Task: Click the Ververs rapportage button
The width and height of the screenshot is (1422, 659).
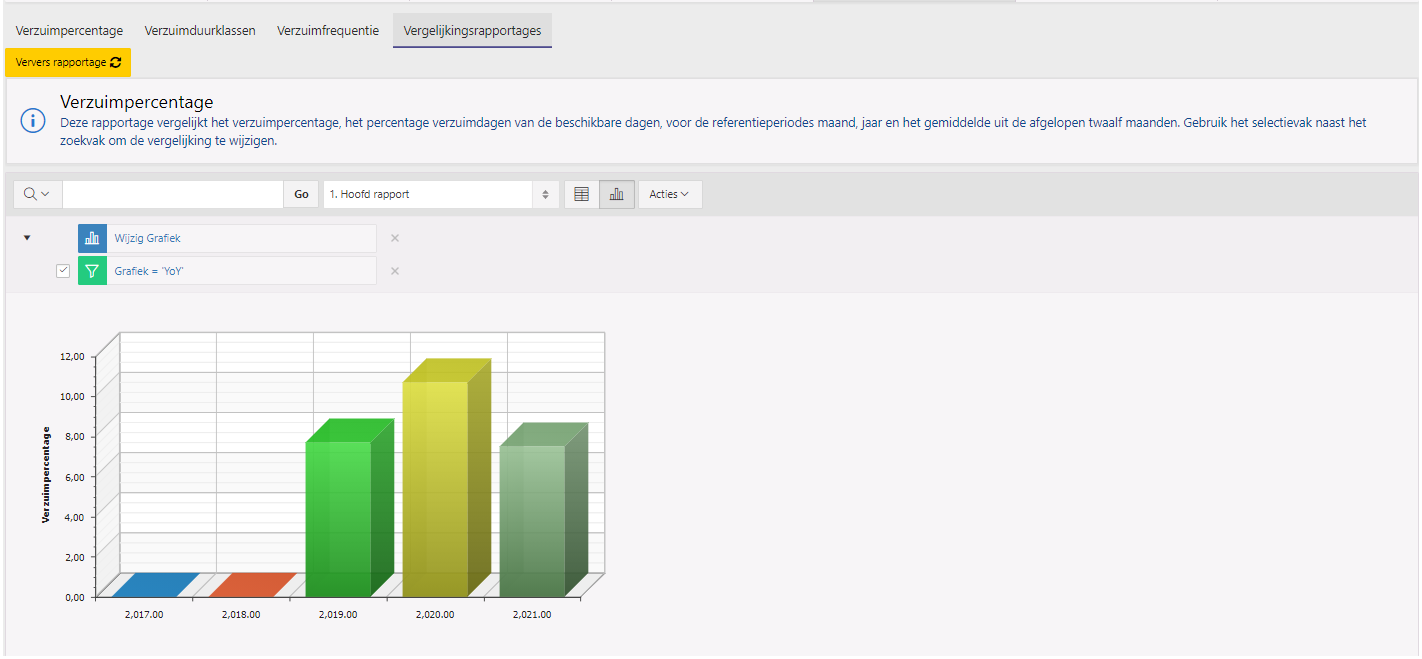Action: coord(68,62)
